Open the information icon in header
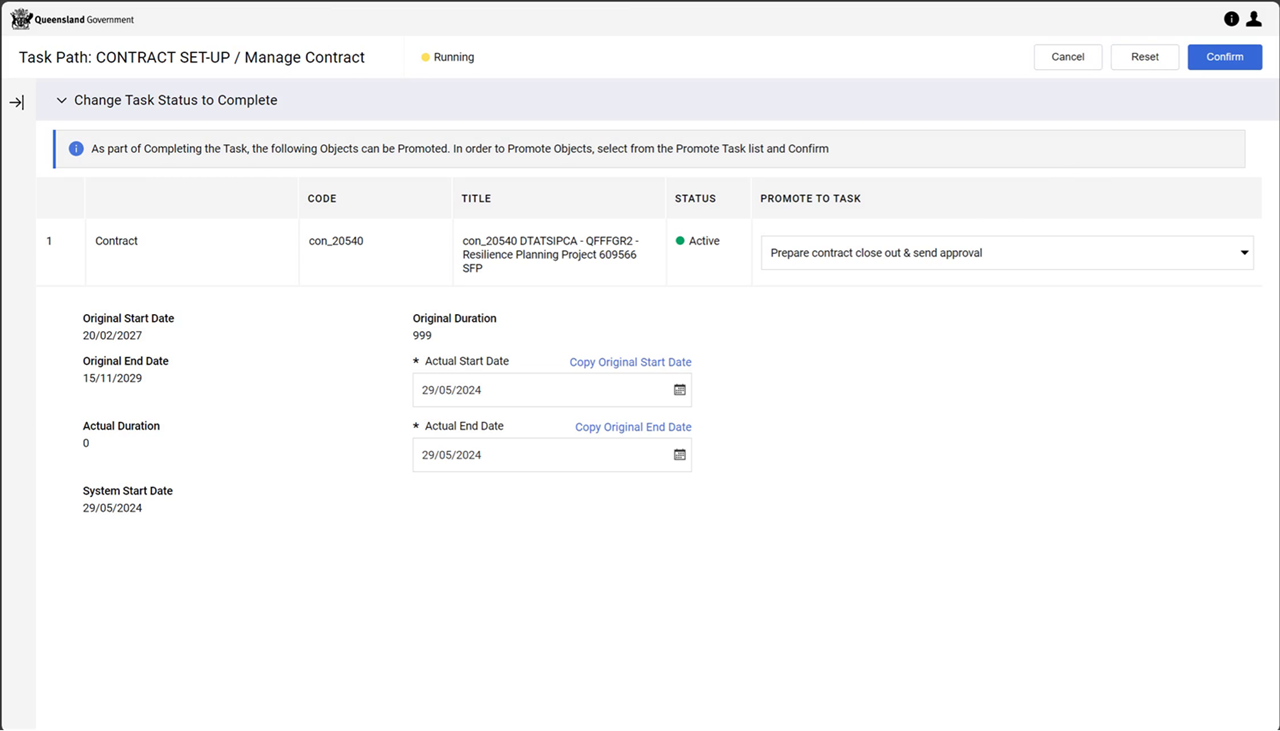This screenshot has width=1280, height=731. pyautogui.click(x=1231, y=19)
